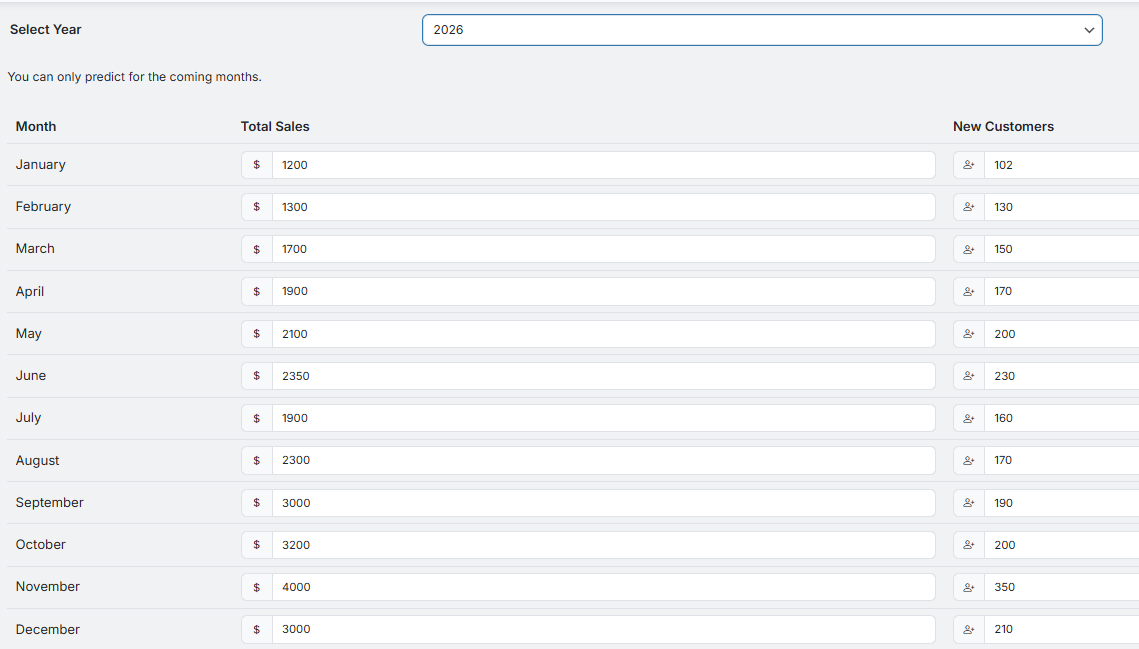Click the chevron arrow of year selector
This screenshot has height=649, width=1139.
1089,30
